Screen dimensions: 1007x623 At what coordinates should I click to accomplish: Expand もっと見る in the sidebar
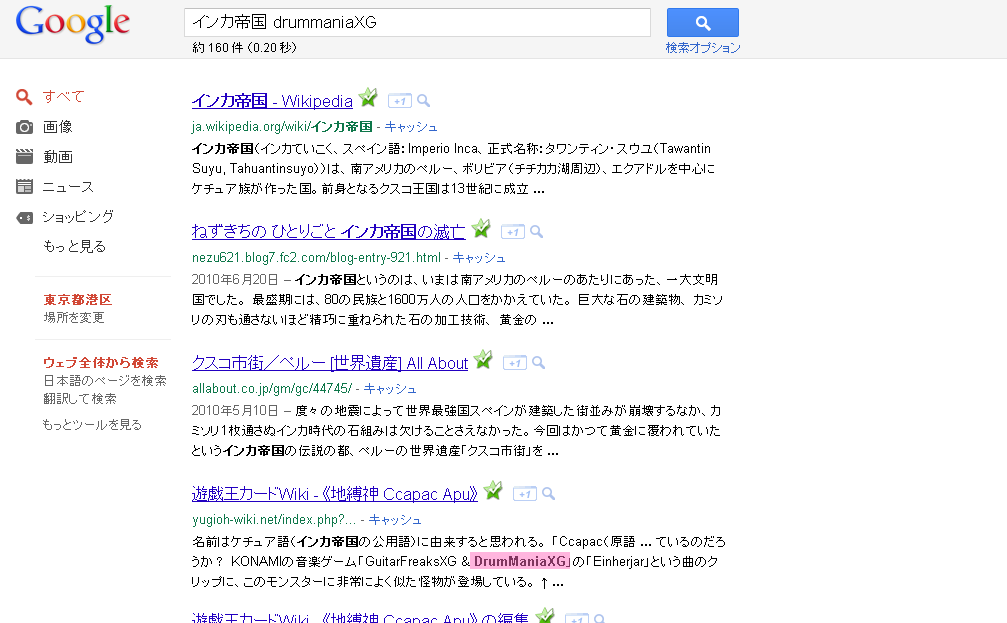[x=74, y=246]
